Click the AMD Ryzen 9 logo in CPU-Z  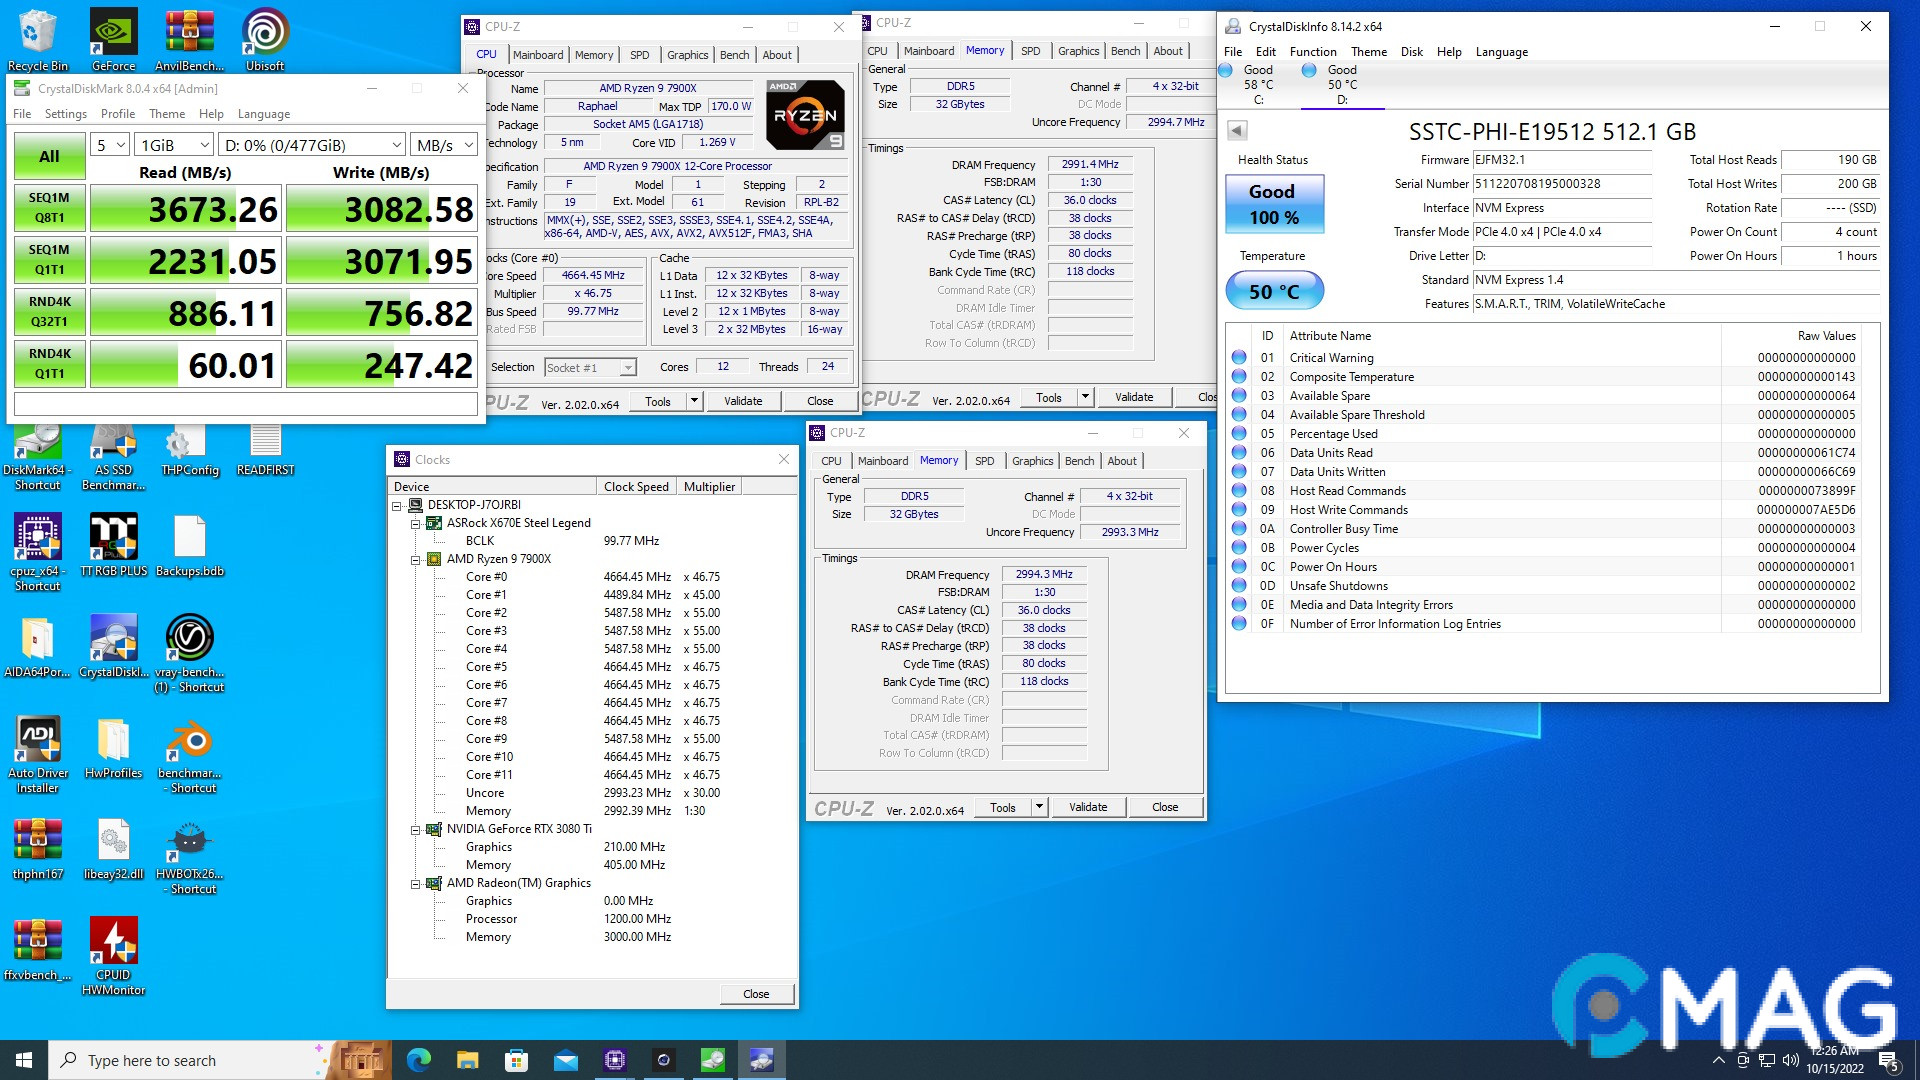tap(803, 113)
